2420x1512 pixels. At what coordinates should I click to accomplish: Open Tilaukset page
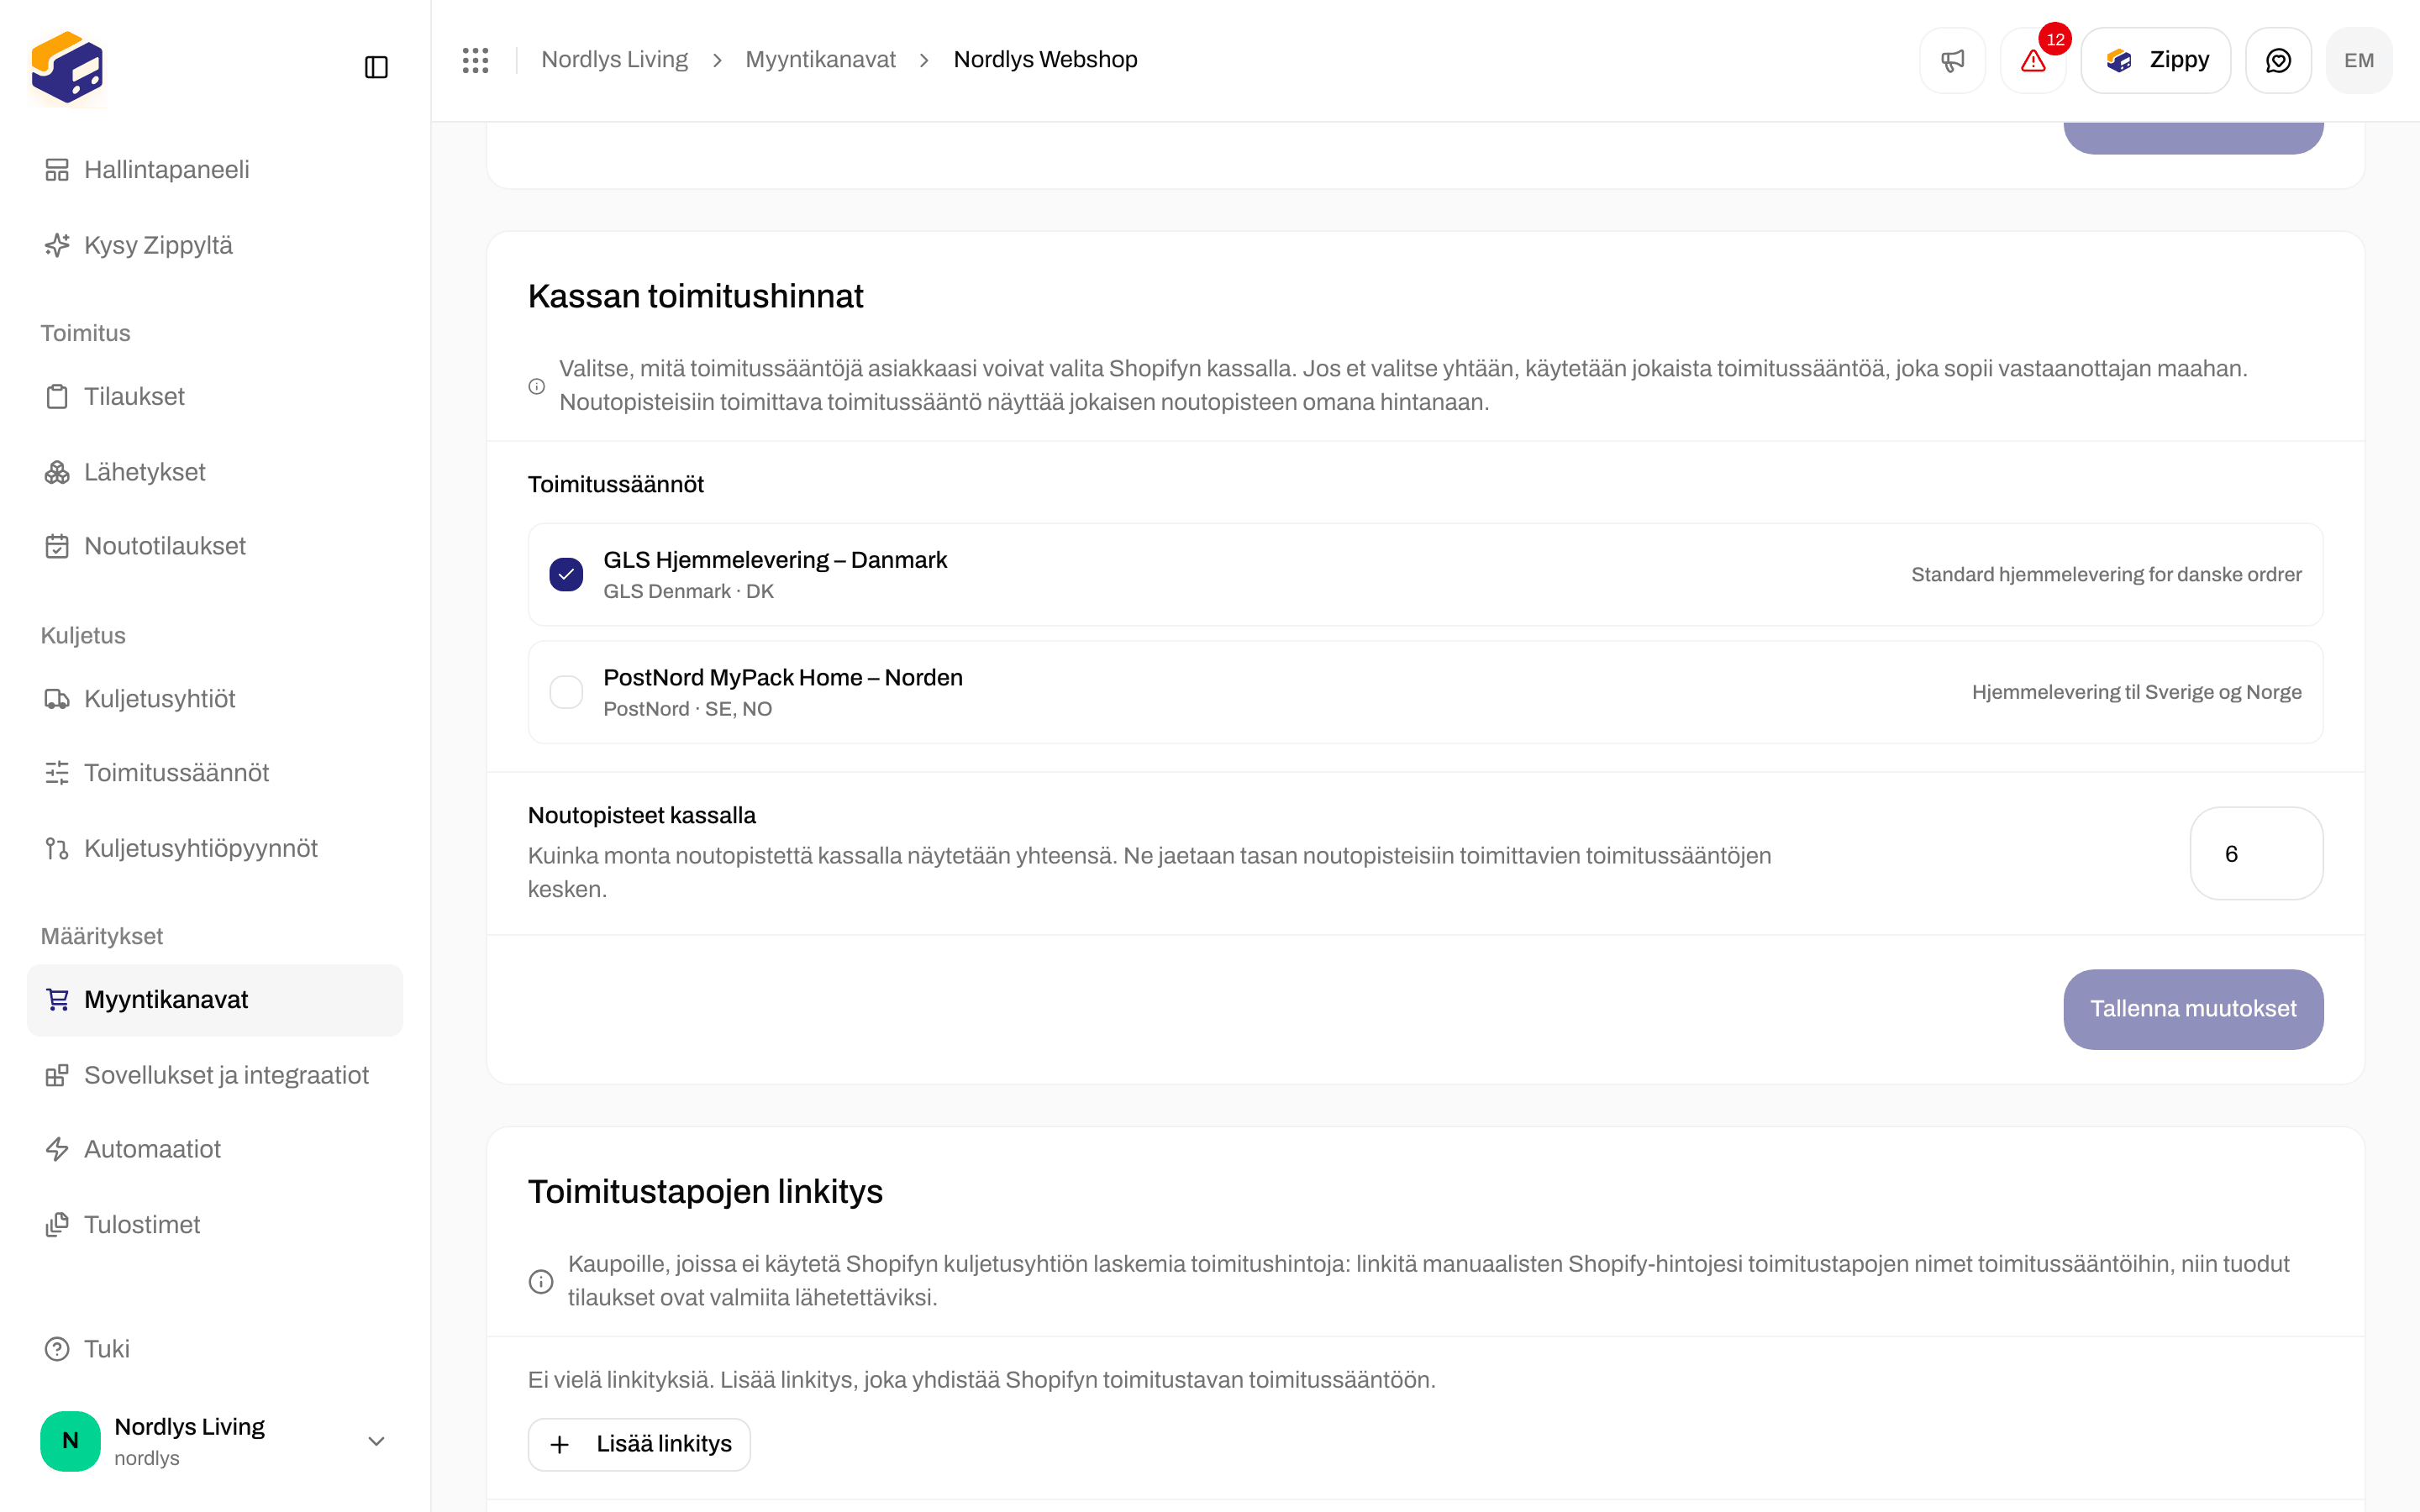[215, 397]
